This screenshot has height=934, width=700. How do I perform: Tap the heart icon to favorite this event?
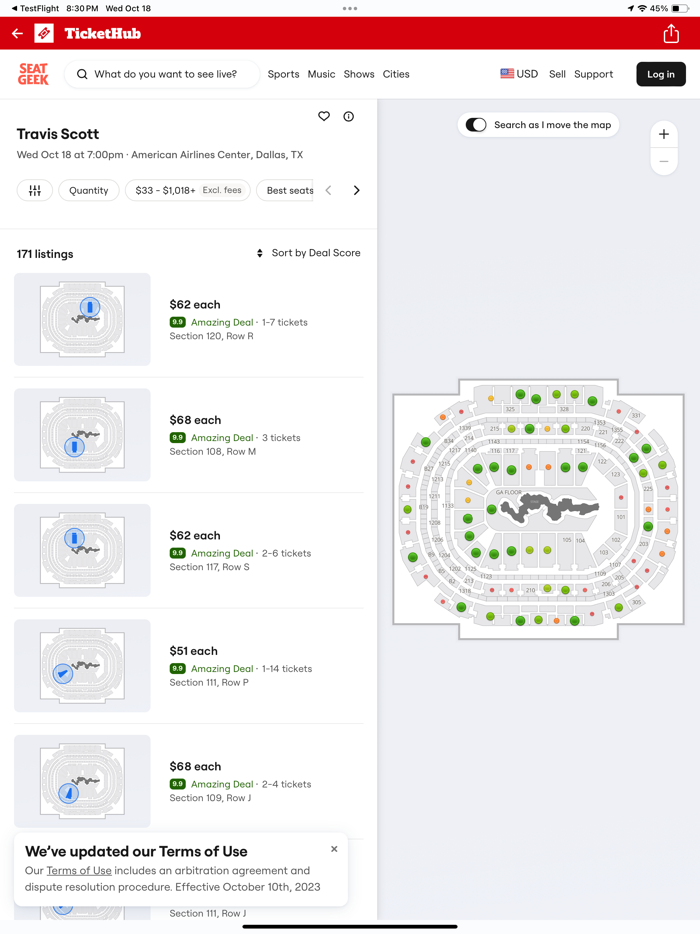[x=324, y=116]
